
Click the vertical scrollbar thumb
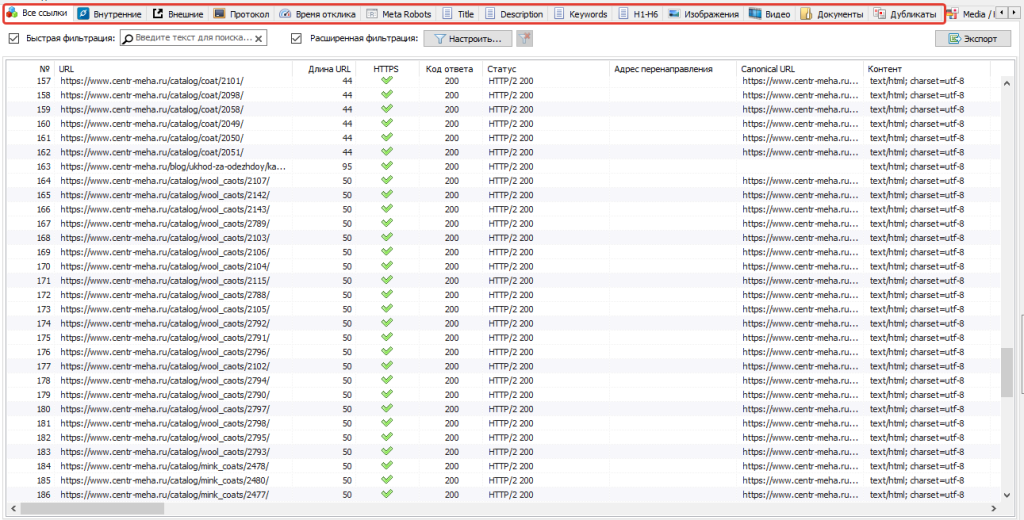[x=1006, y=372]
